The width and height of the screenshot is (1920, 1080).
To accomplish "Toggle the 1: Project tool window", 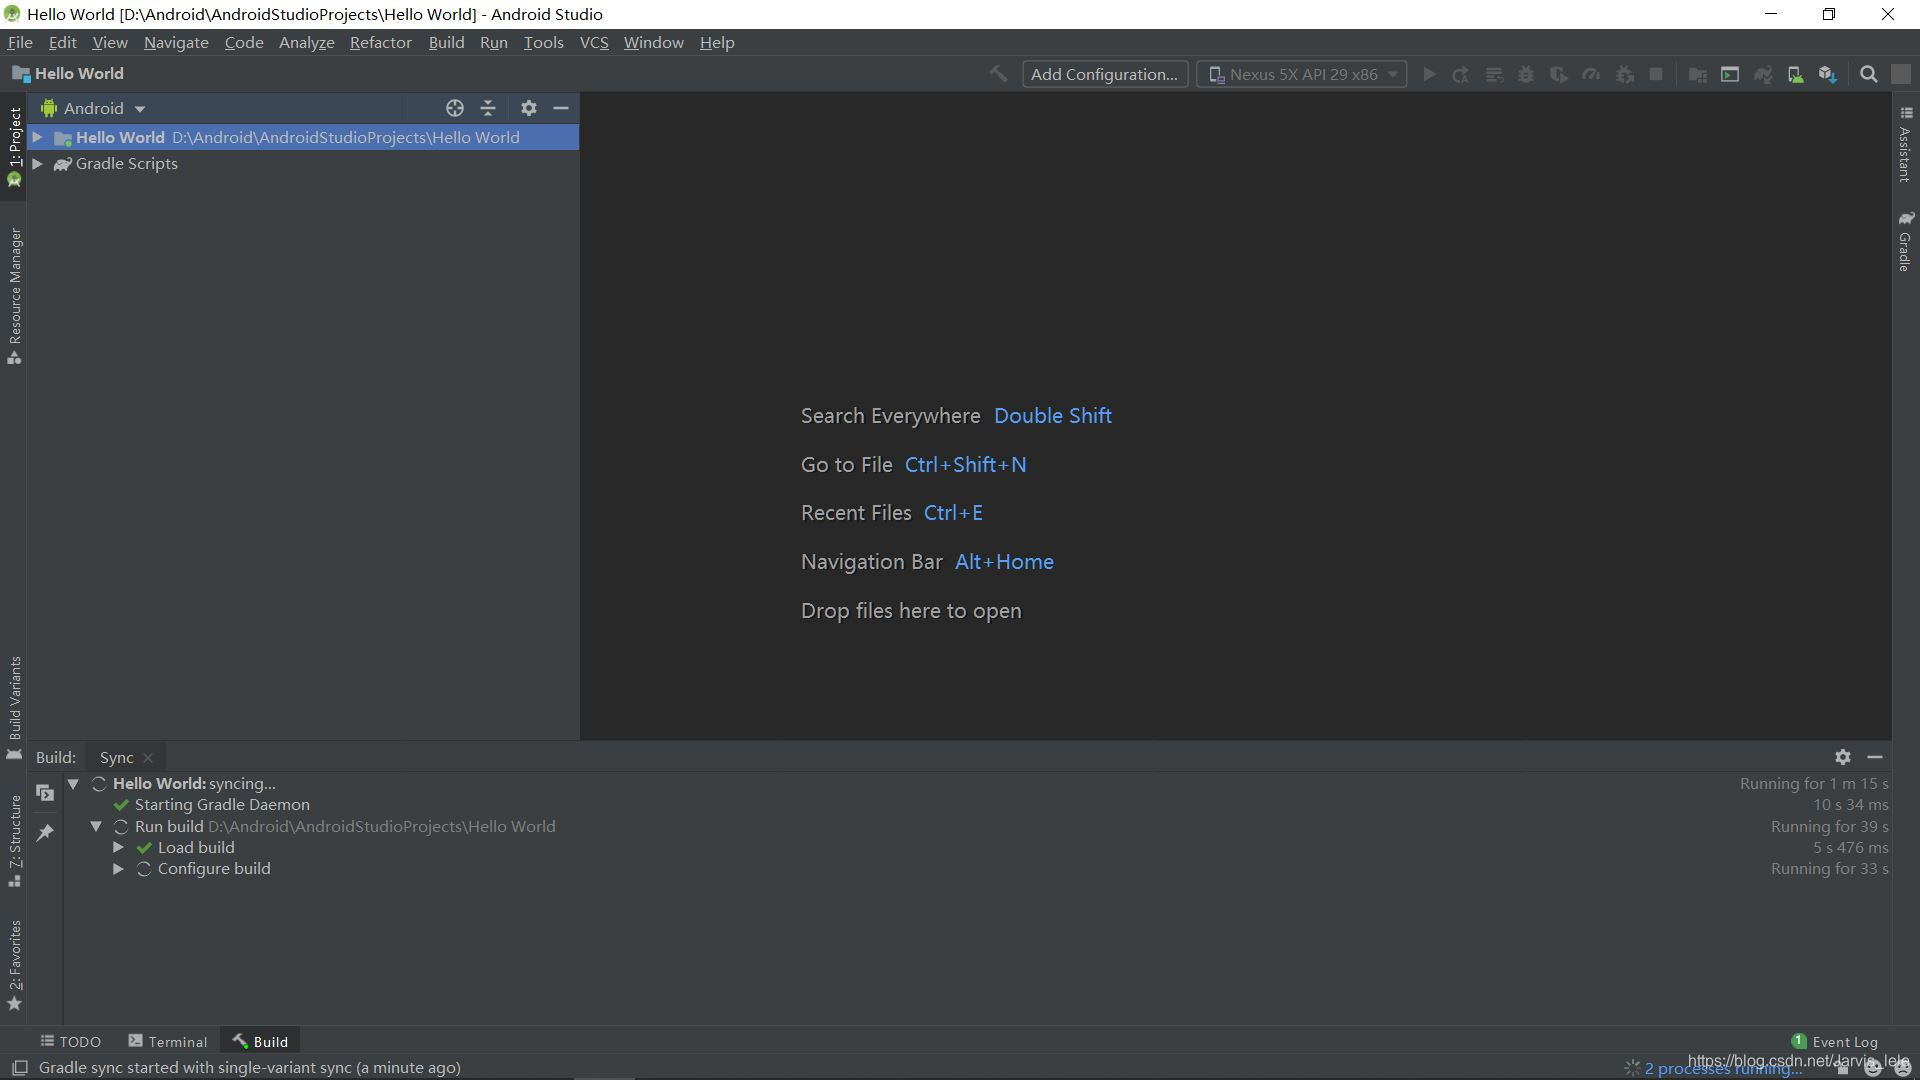I will pyautogui.click(x=14, y=146).
